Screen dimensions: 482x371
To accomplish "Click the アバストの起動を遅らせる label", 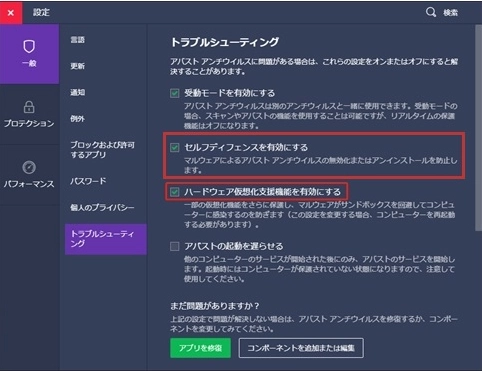I will click(234, 246).
